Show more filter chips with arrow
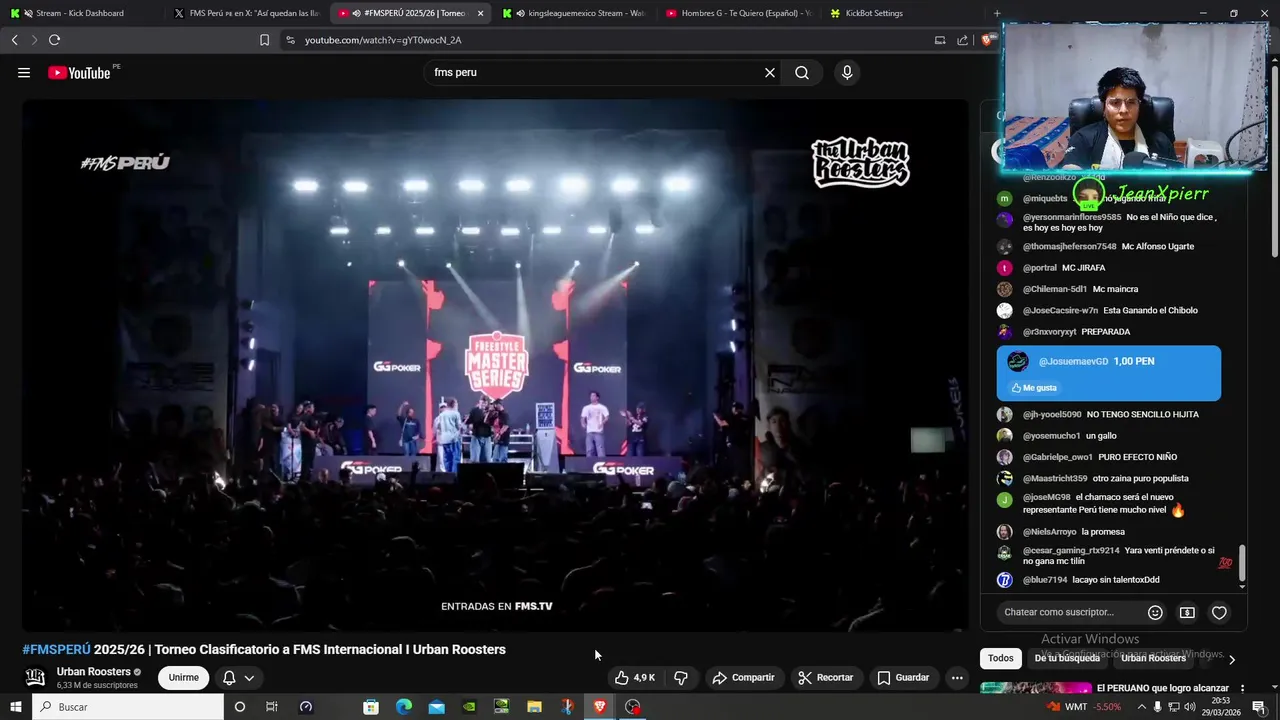Image resolution: width=1280 pixels, height=720 pixels. (x=1232, y=659)
